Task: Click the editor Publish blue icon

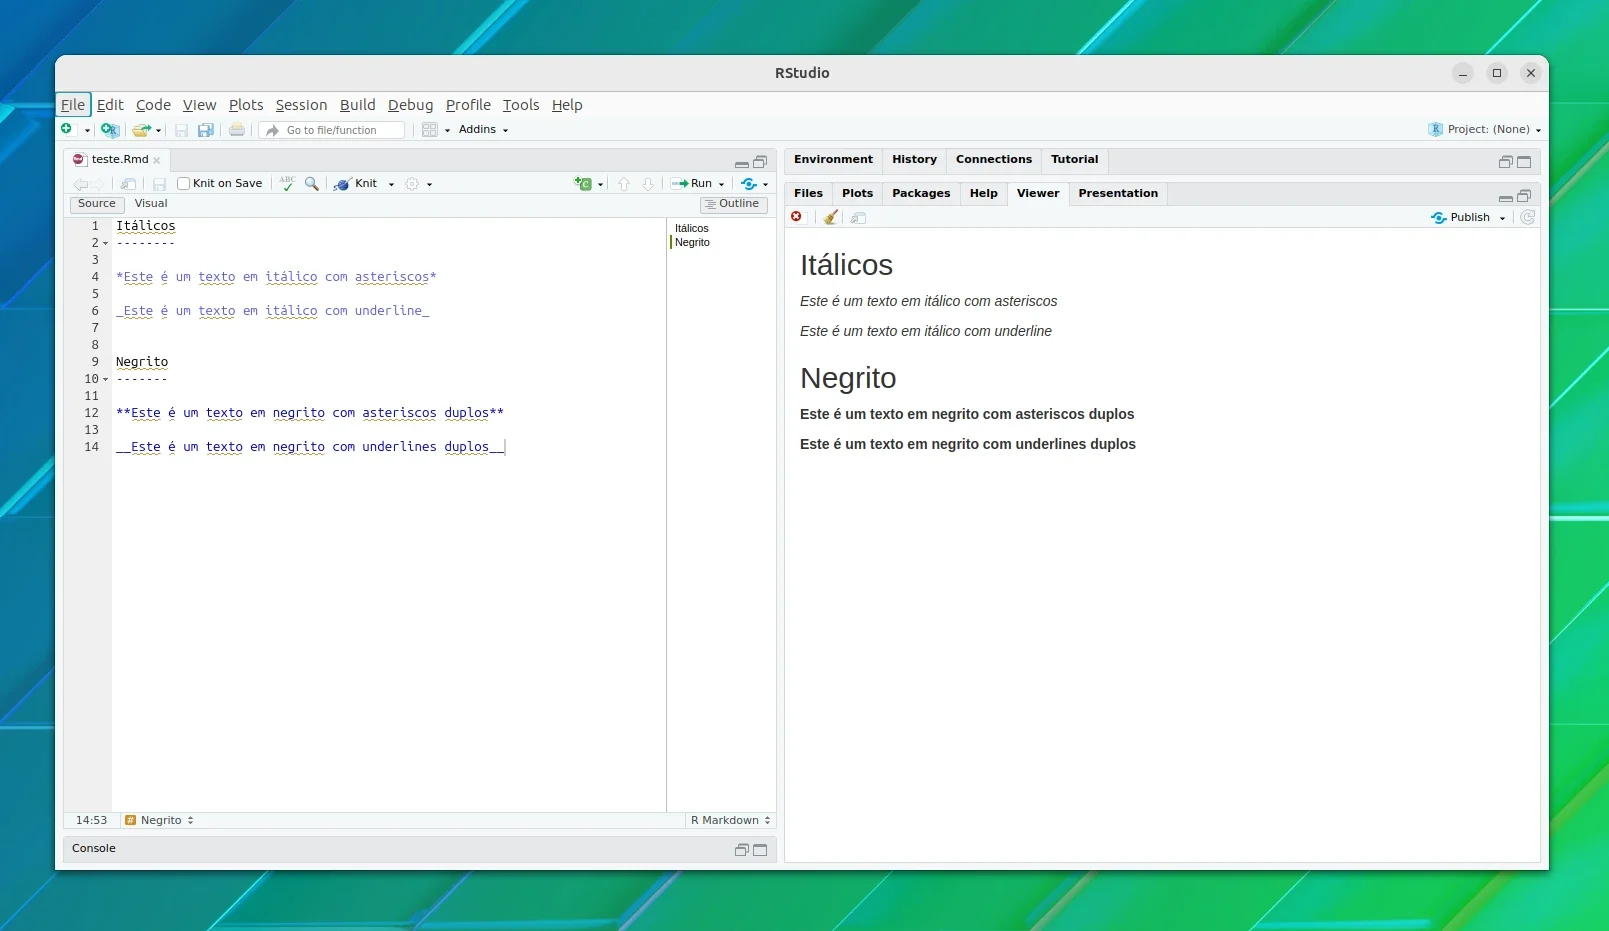Action: 749,184
